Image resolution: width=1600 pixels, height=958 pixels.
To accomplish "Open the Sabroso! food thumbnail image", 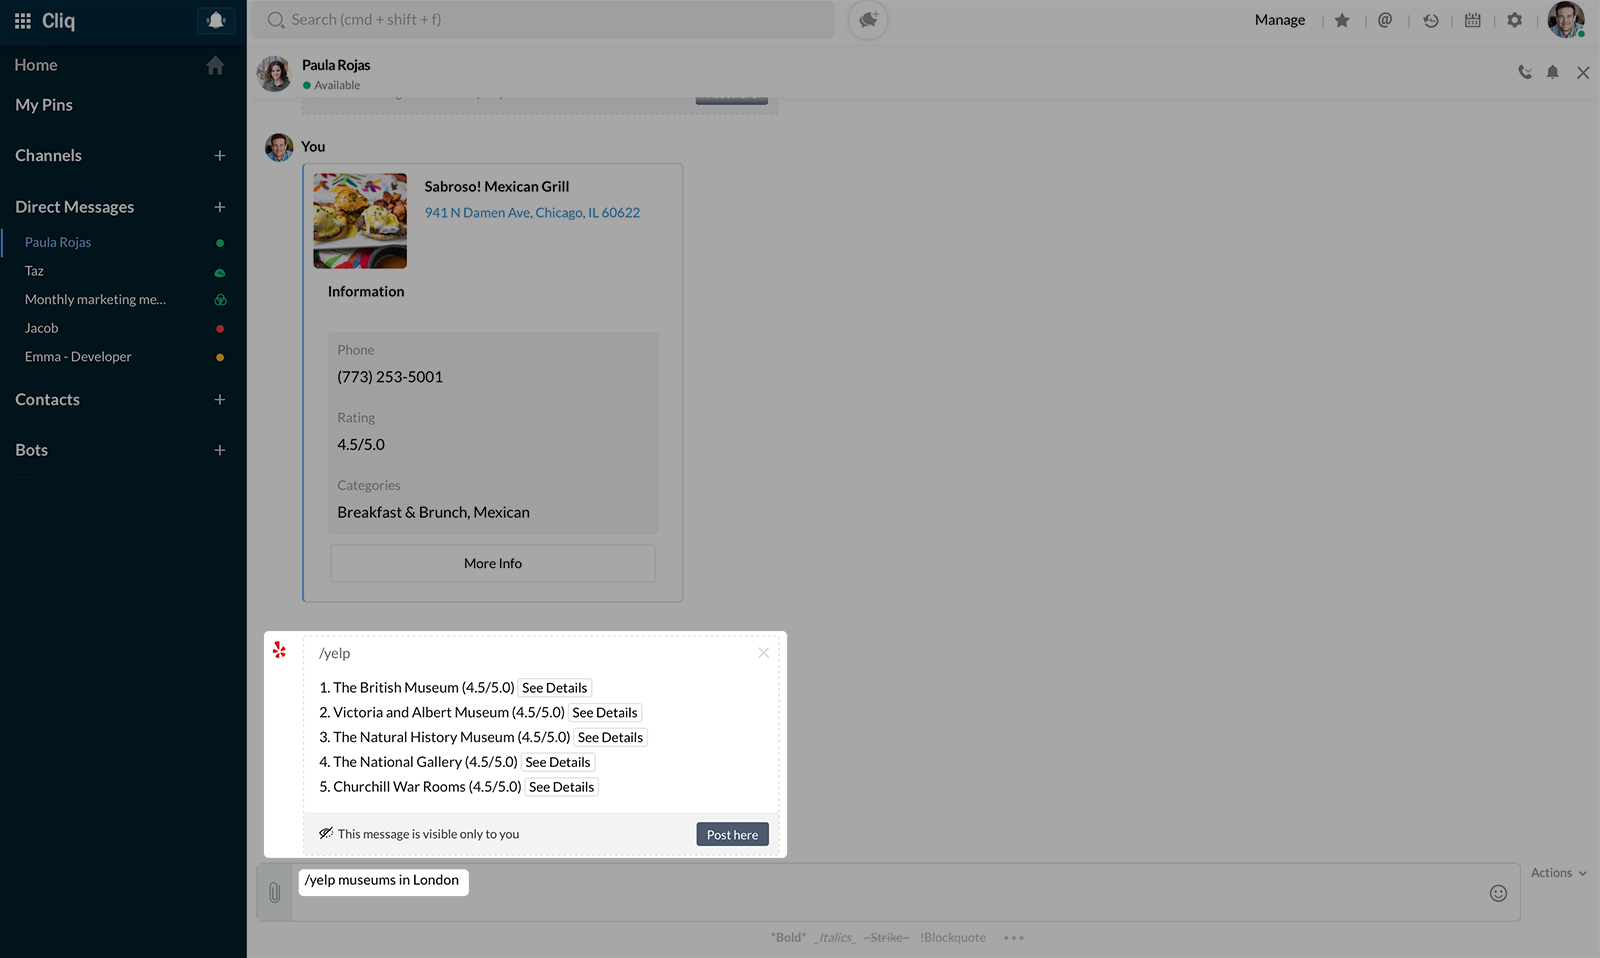I will coord(360,221).
